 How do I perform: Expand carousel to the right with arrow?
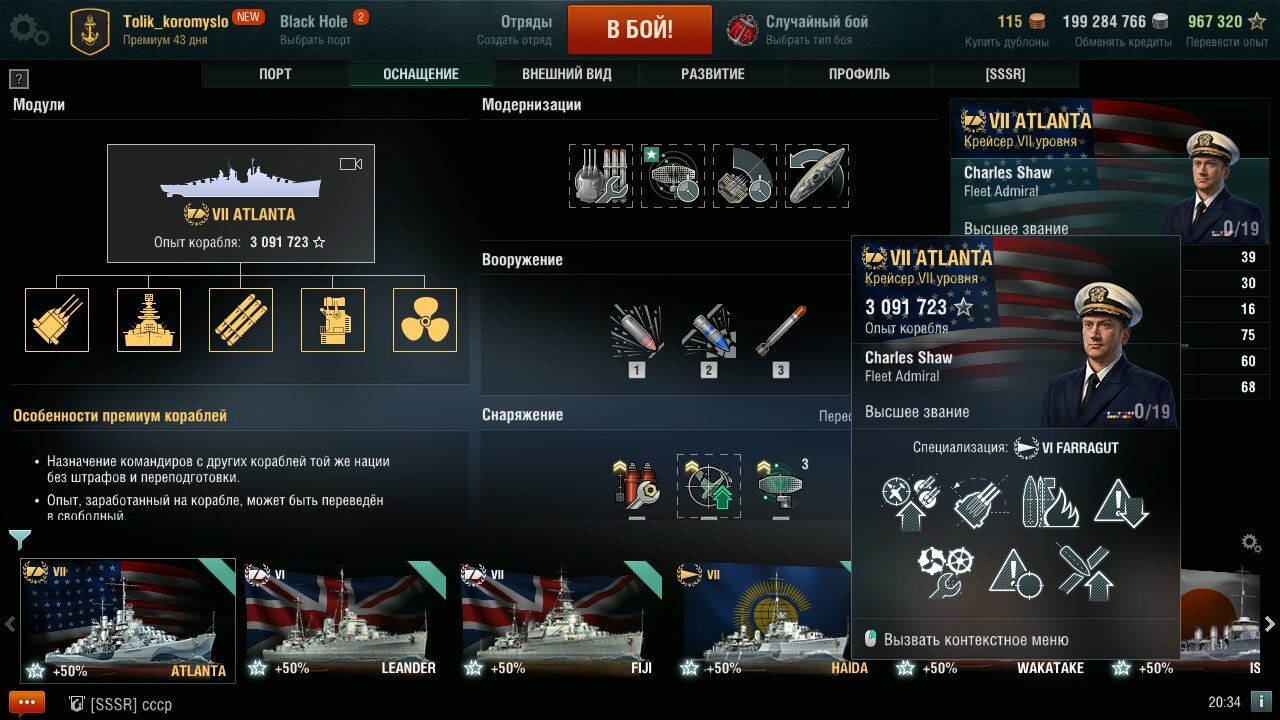pos(1270,624)
